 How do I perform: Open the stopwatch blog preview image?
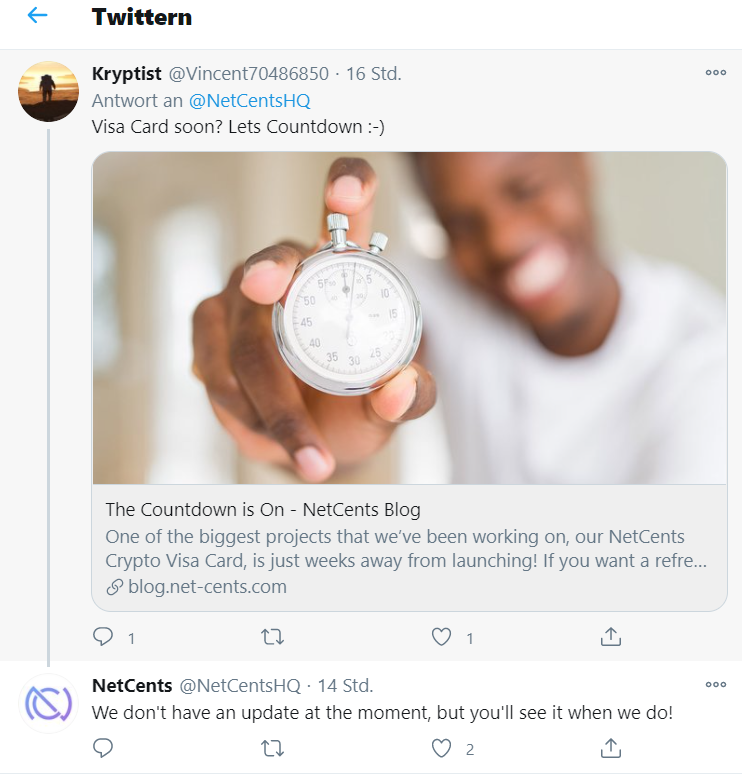pos(409,318)
